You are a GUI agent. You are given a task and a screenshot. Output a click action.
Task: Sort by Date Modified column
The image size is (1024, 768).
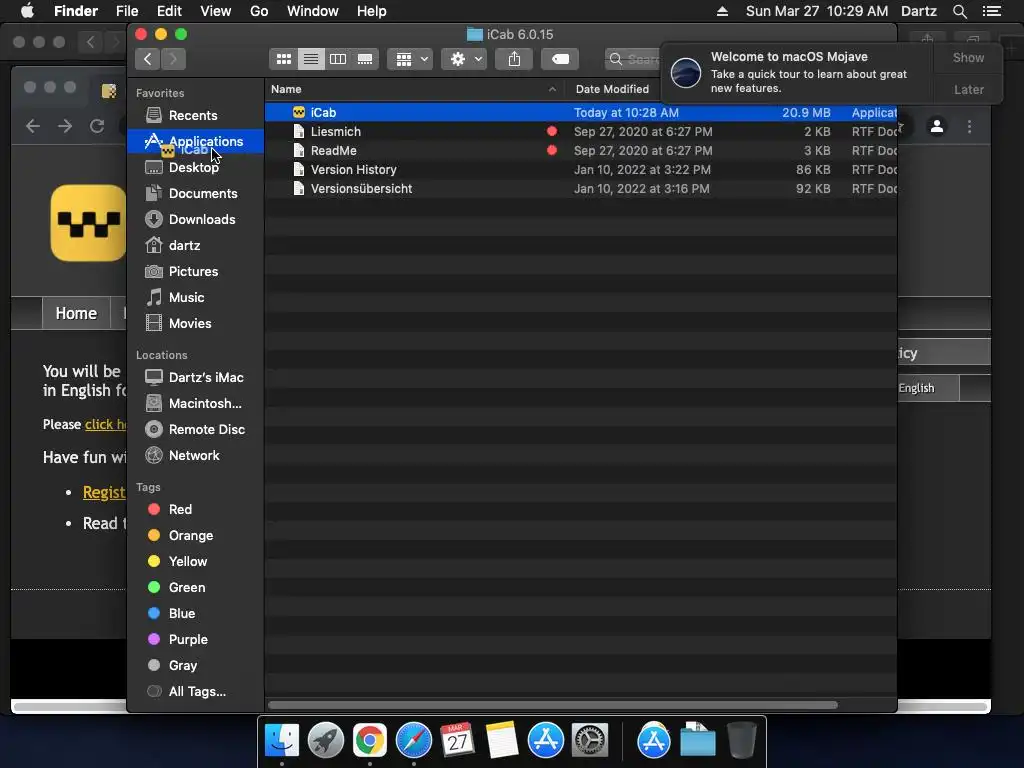[612, 89]
